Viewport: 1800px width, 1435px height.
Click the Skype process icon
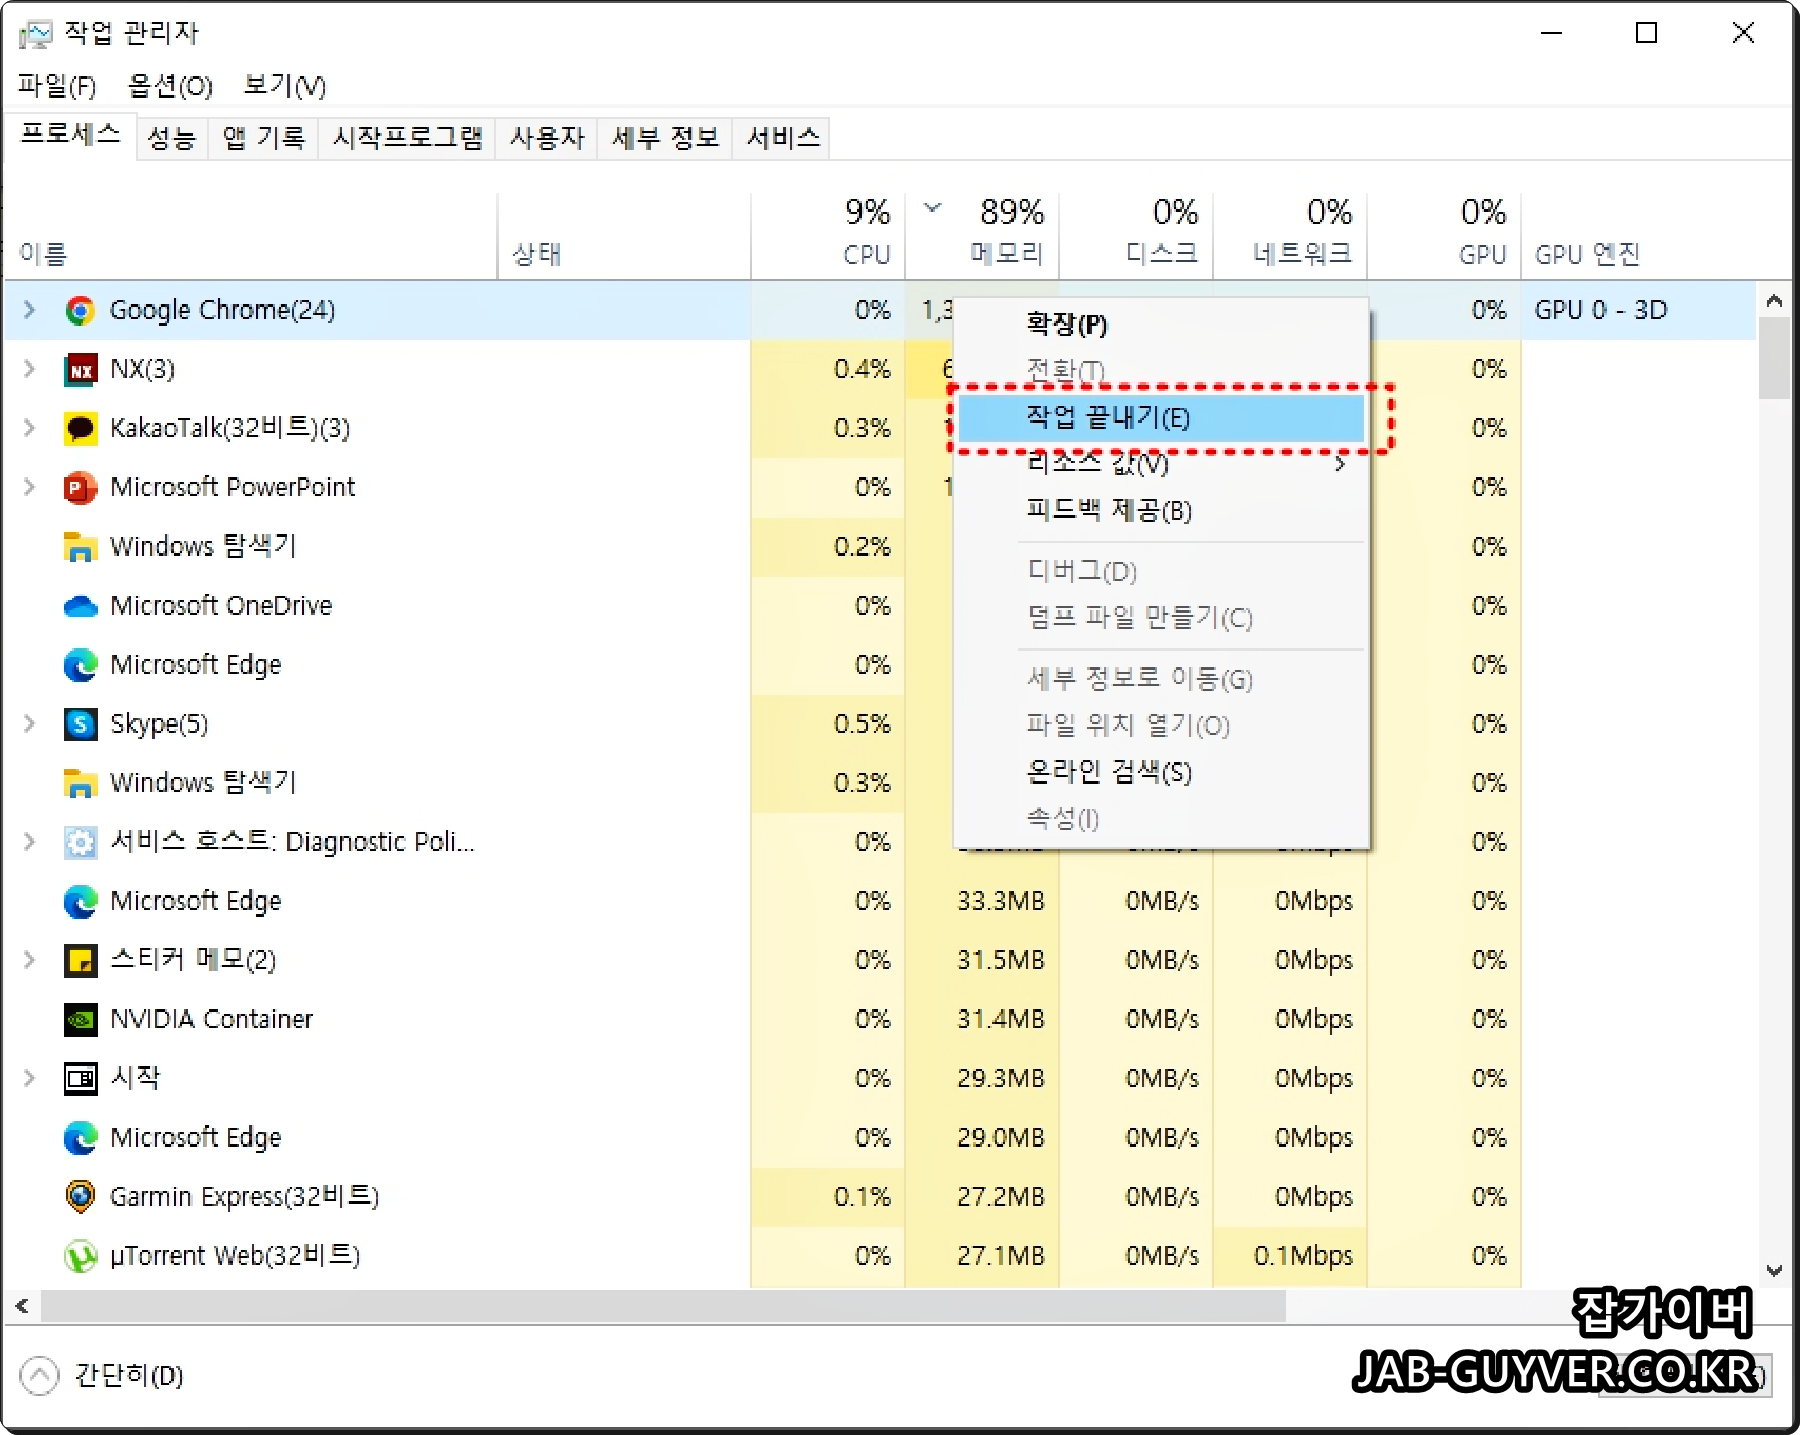[x=80, y=724]
